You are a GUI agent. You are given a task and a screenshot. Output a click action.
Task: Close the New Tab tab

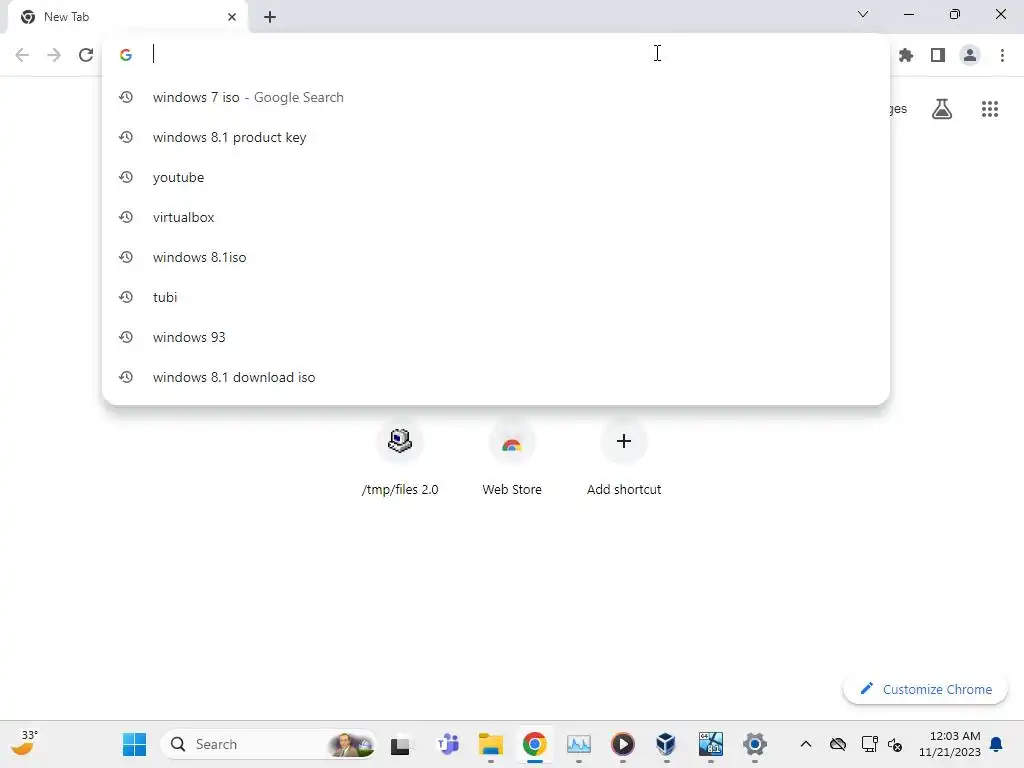tap(232, 17)
